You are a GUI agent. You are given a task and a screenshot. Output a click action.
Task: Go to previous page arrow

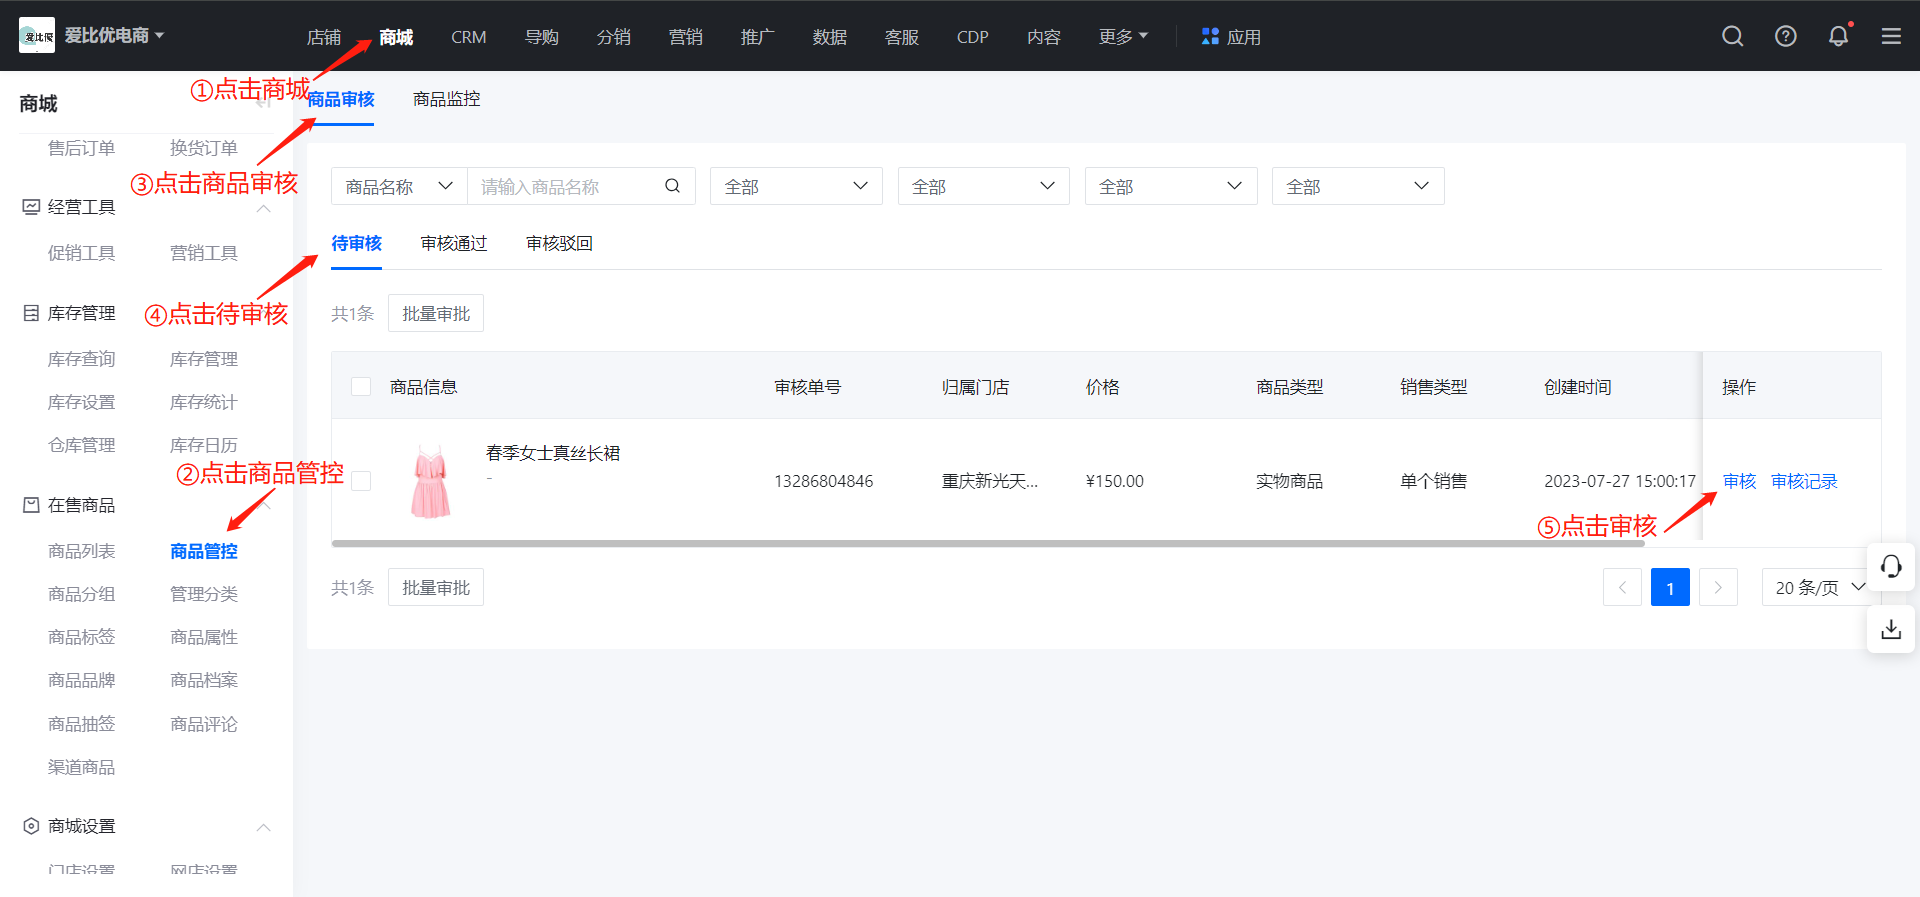[1622, 587]
